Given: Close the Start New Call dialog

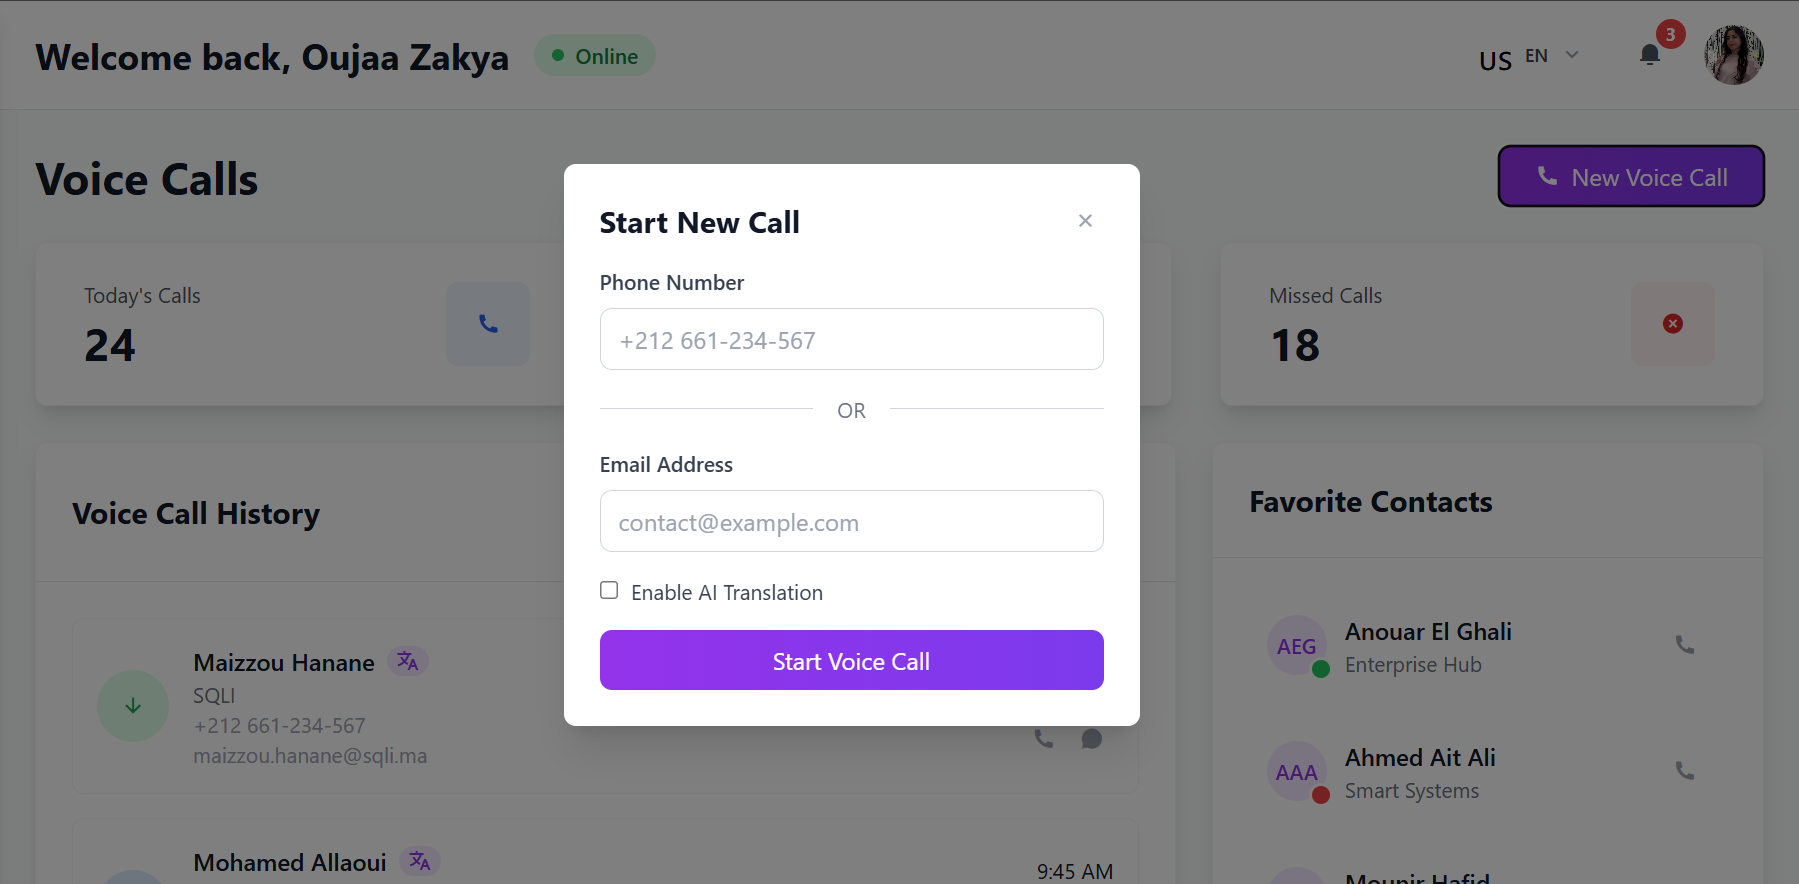Looking at the screenshot, I should coord(1085,221).
